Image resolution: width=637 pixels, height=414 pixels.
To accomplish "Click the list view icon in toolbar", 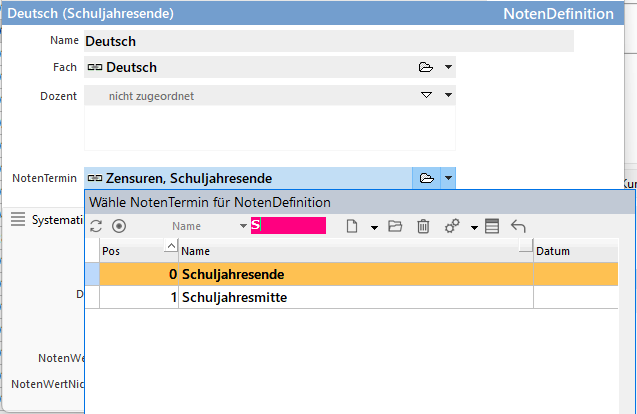I will pyautogui.click(x=491, y=226).
